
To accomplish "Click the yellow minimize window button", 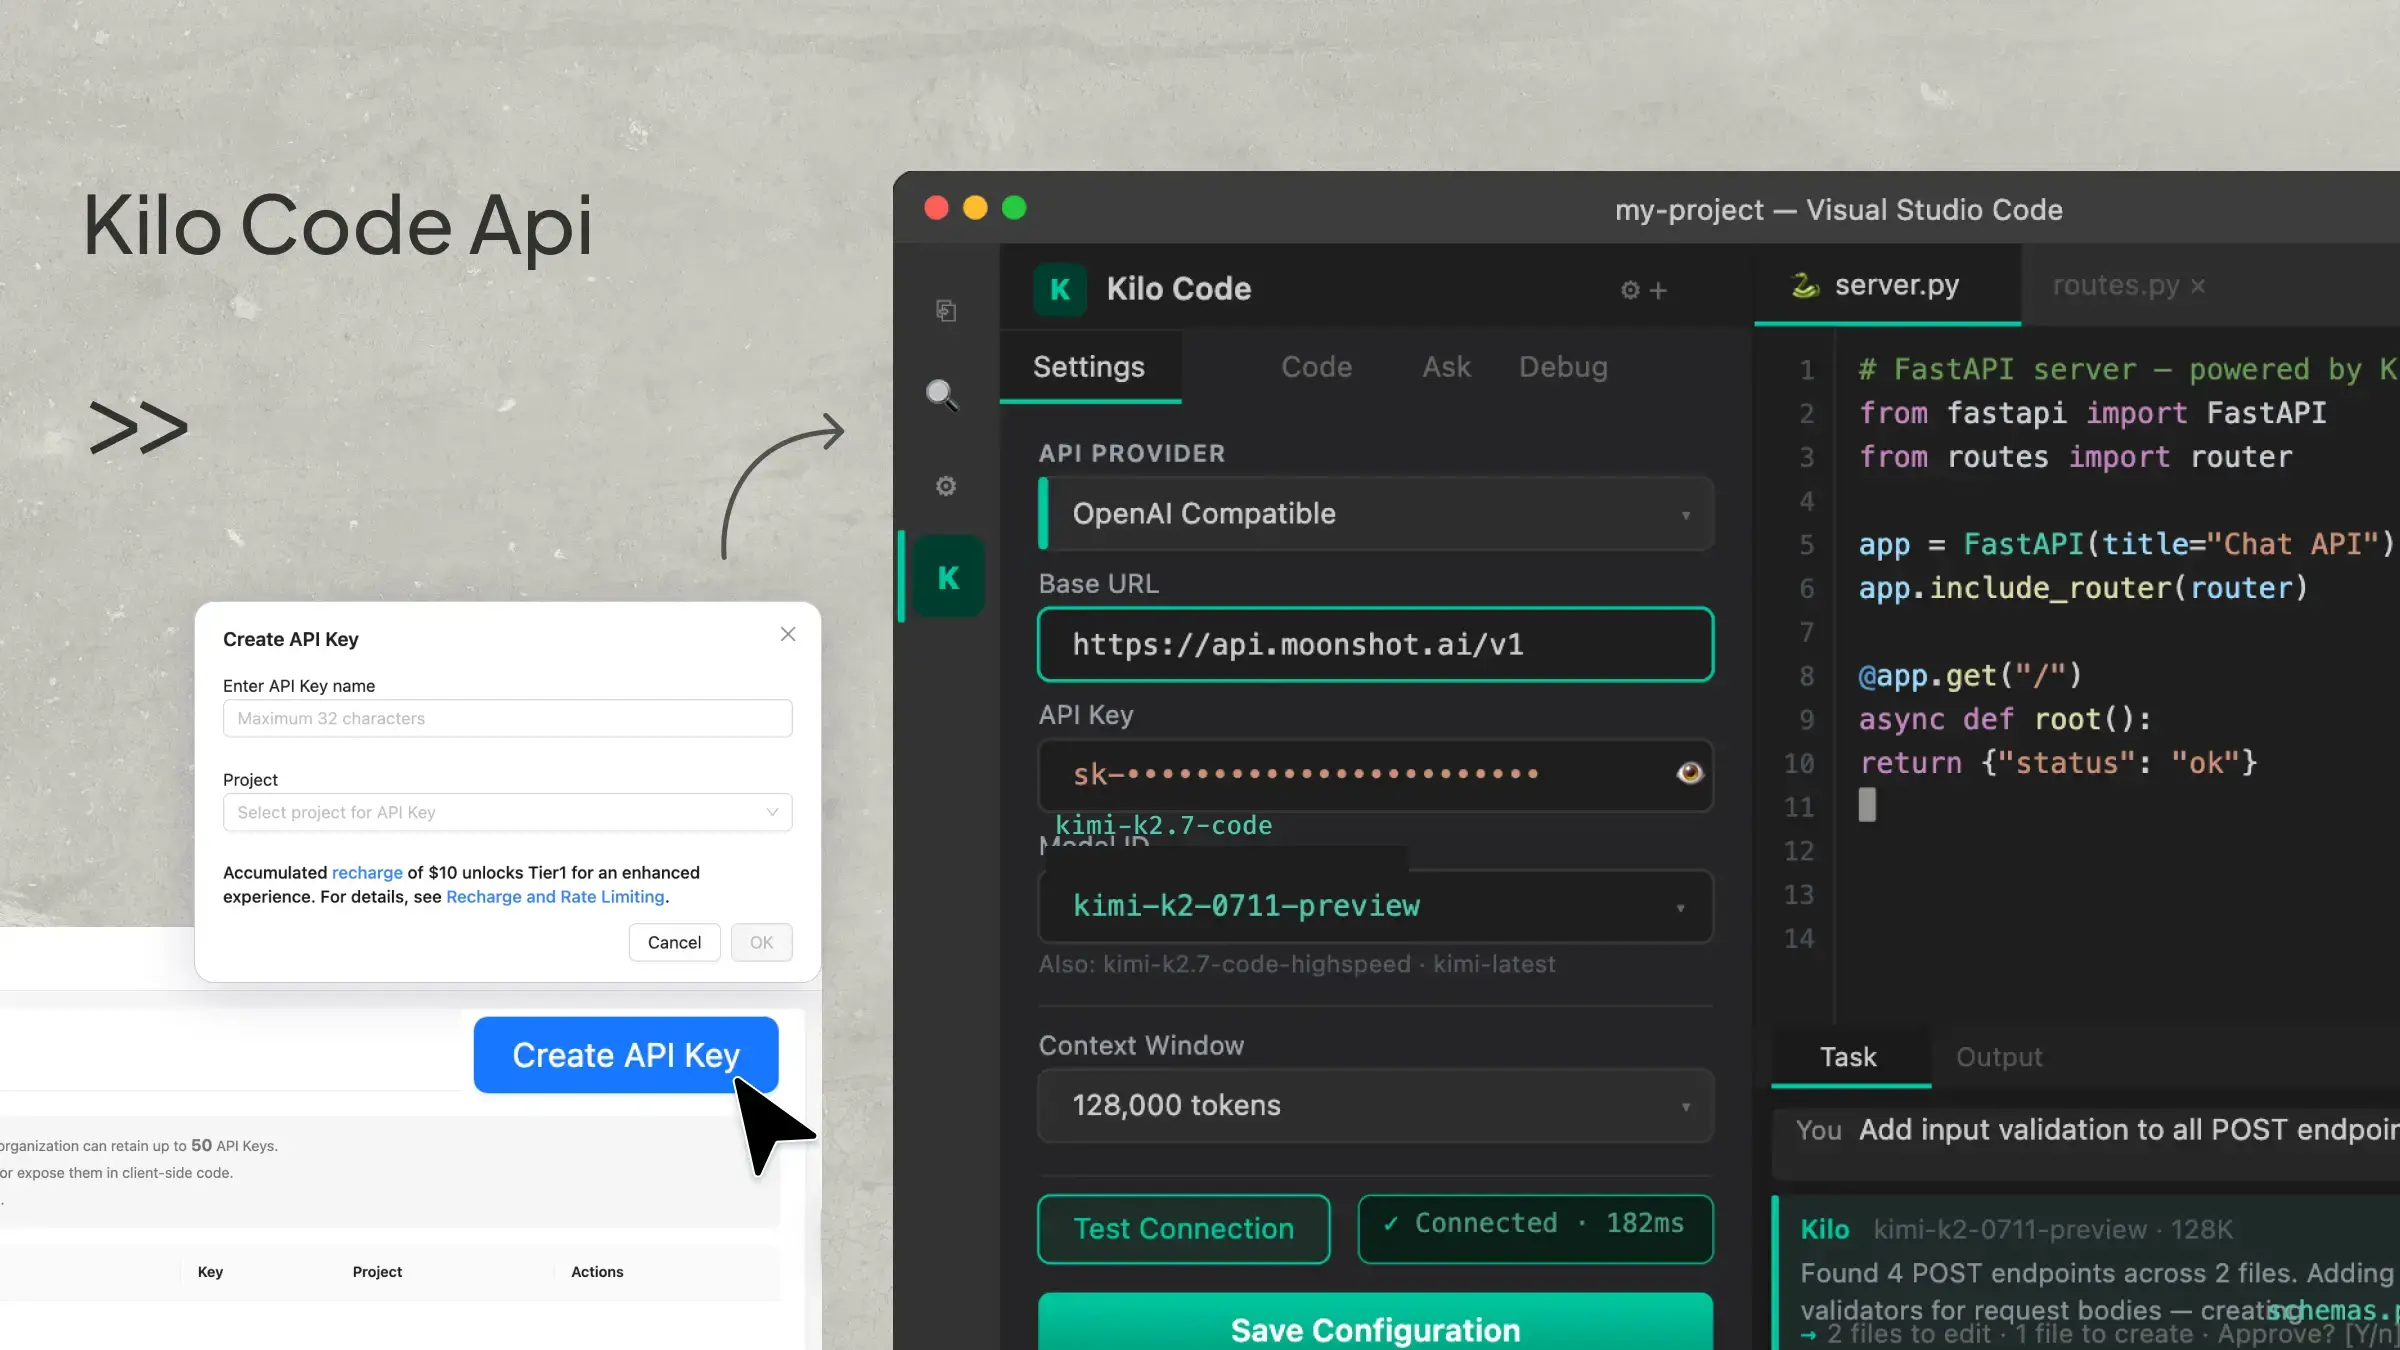I will pos(975,208).
